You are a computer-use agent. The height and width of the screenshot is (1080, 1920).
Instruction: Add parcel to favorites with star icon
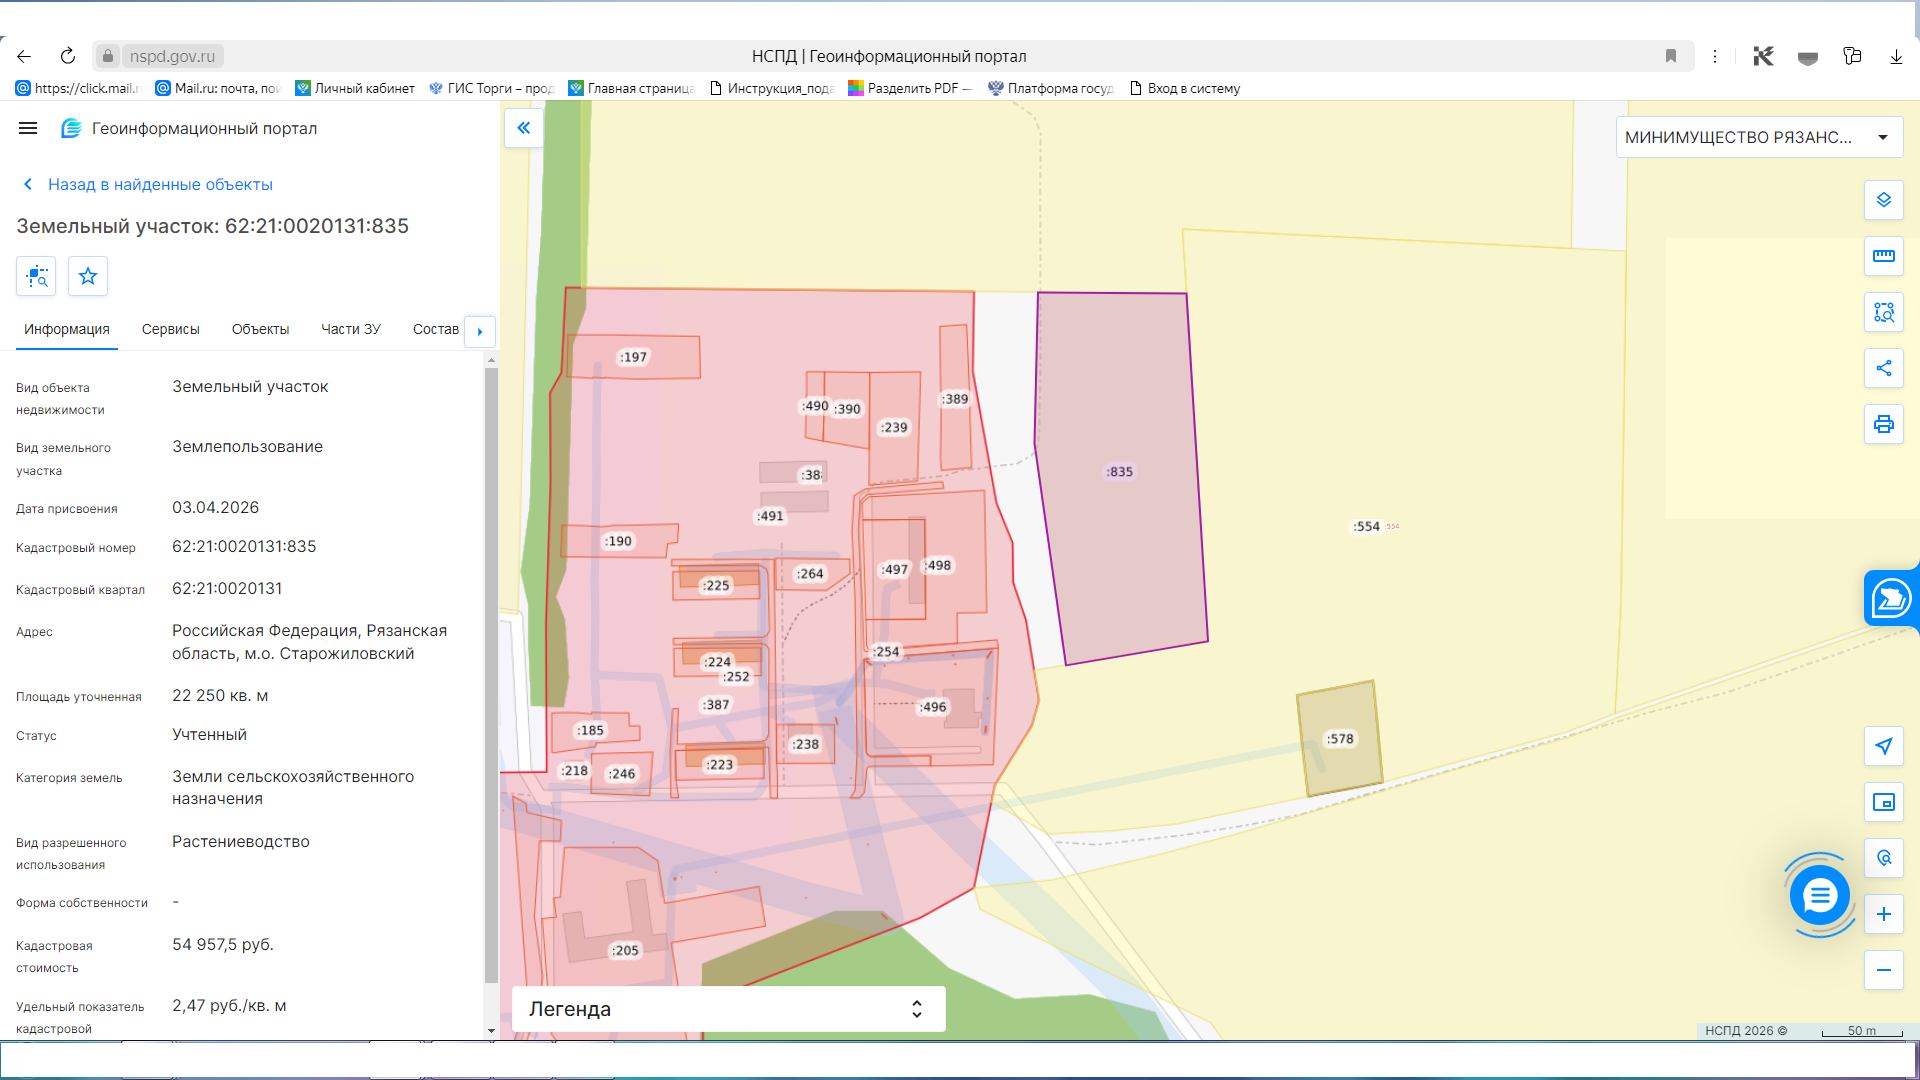click(x=88, y=276)
